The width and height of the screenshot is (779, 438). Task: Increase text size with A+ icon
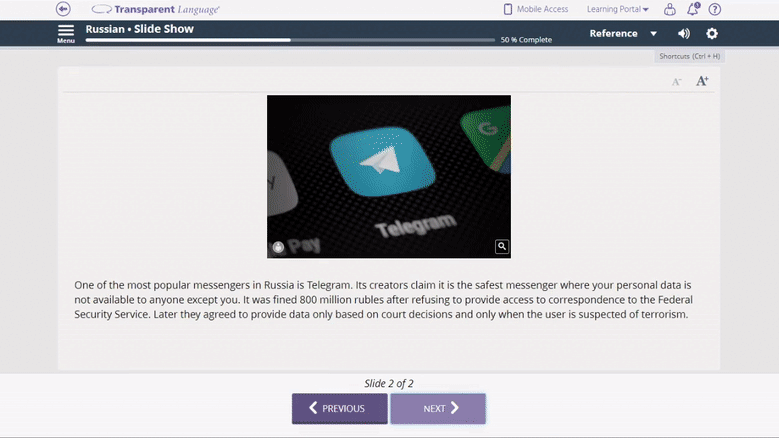[x=701, y=81]
